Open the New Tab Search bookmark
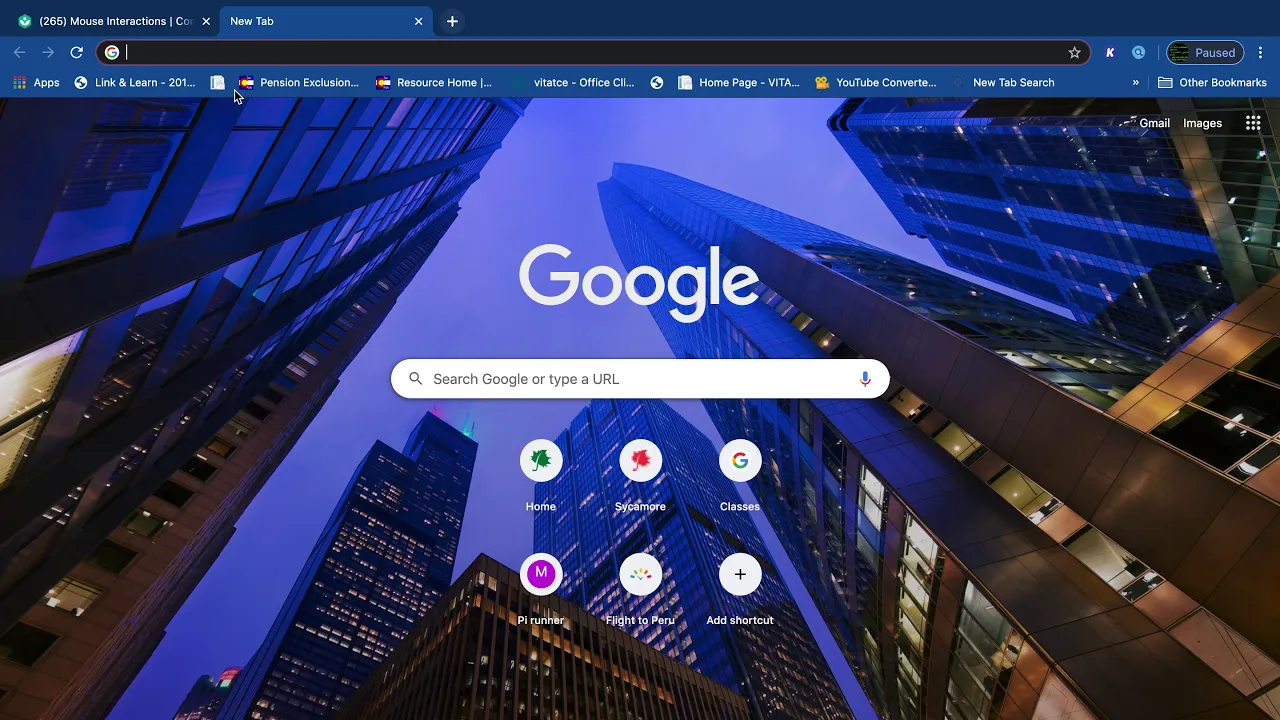Image resolution: width=1280 pixels, height=720 pixels. point(1003,83)
